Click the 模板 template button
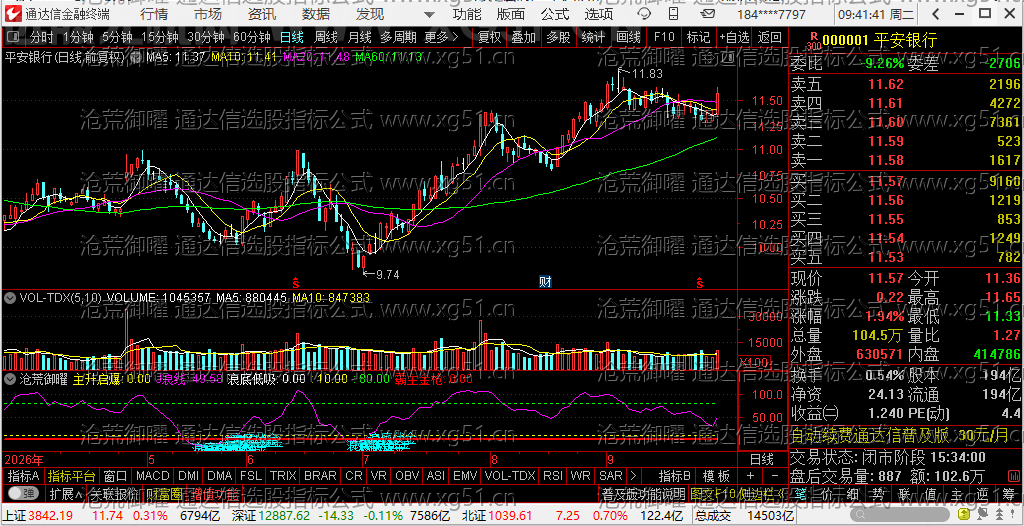Image resolution: width=1024 pixels, height=526 pixels. [x=716, y=475]
